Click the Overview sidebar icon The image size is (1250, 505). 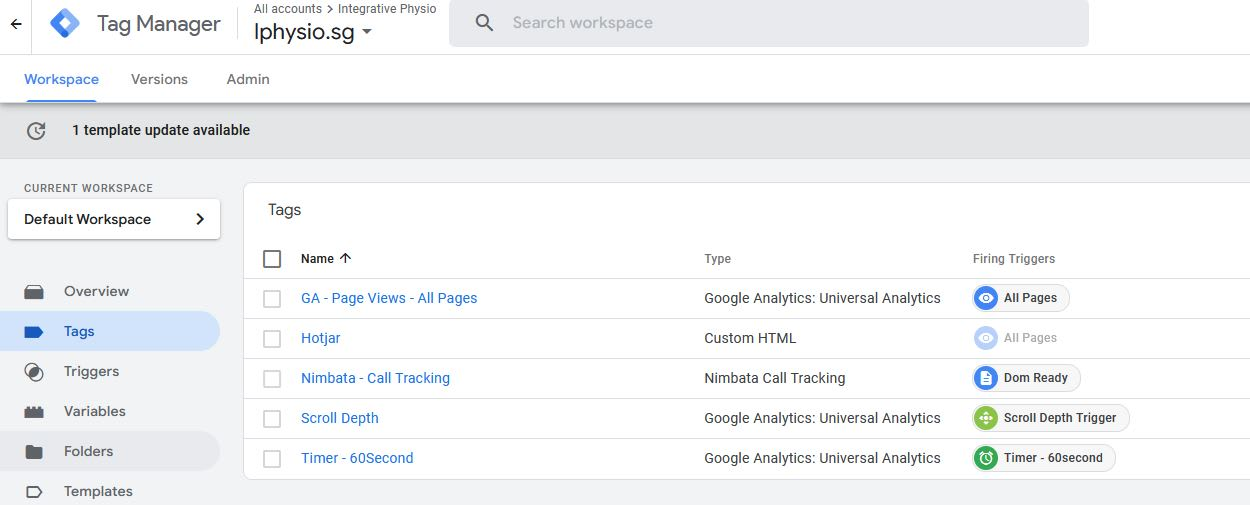click(x=34, y=292)
